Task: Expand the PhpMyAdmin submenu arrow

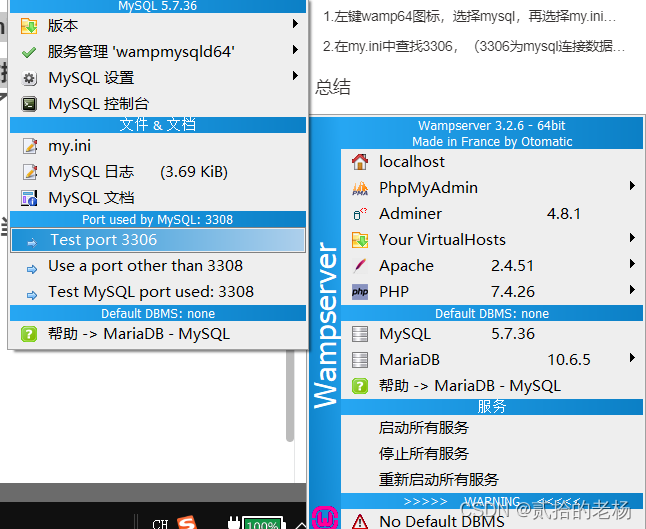Action: point(632,186)
